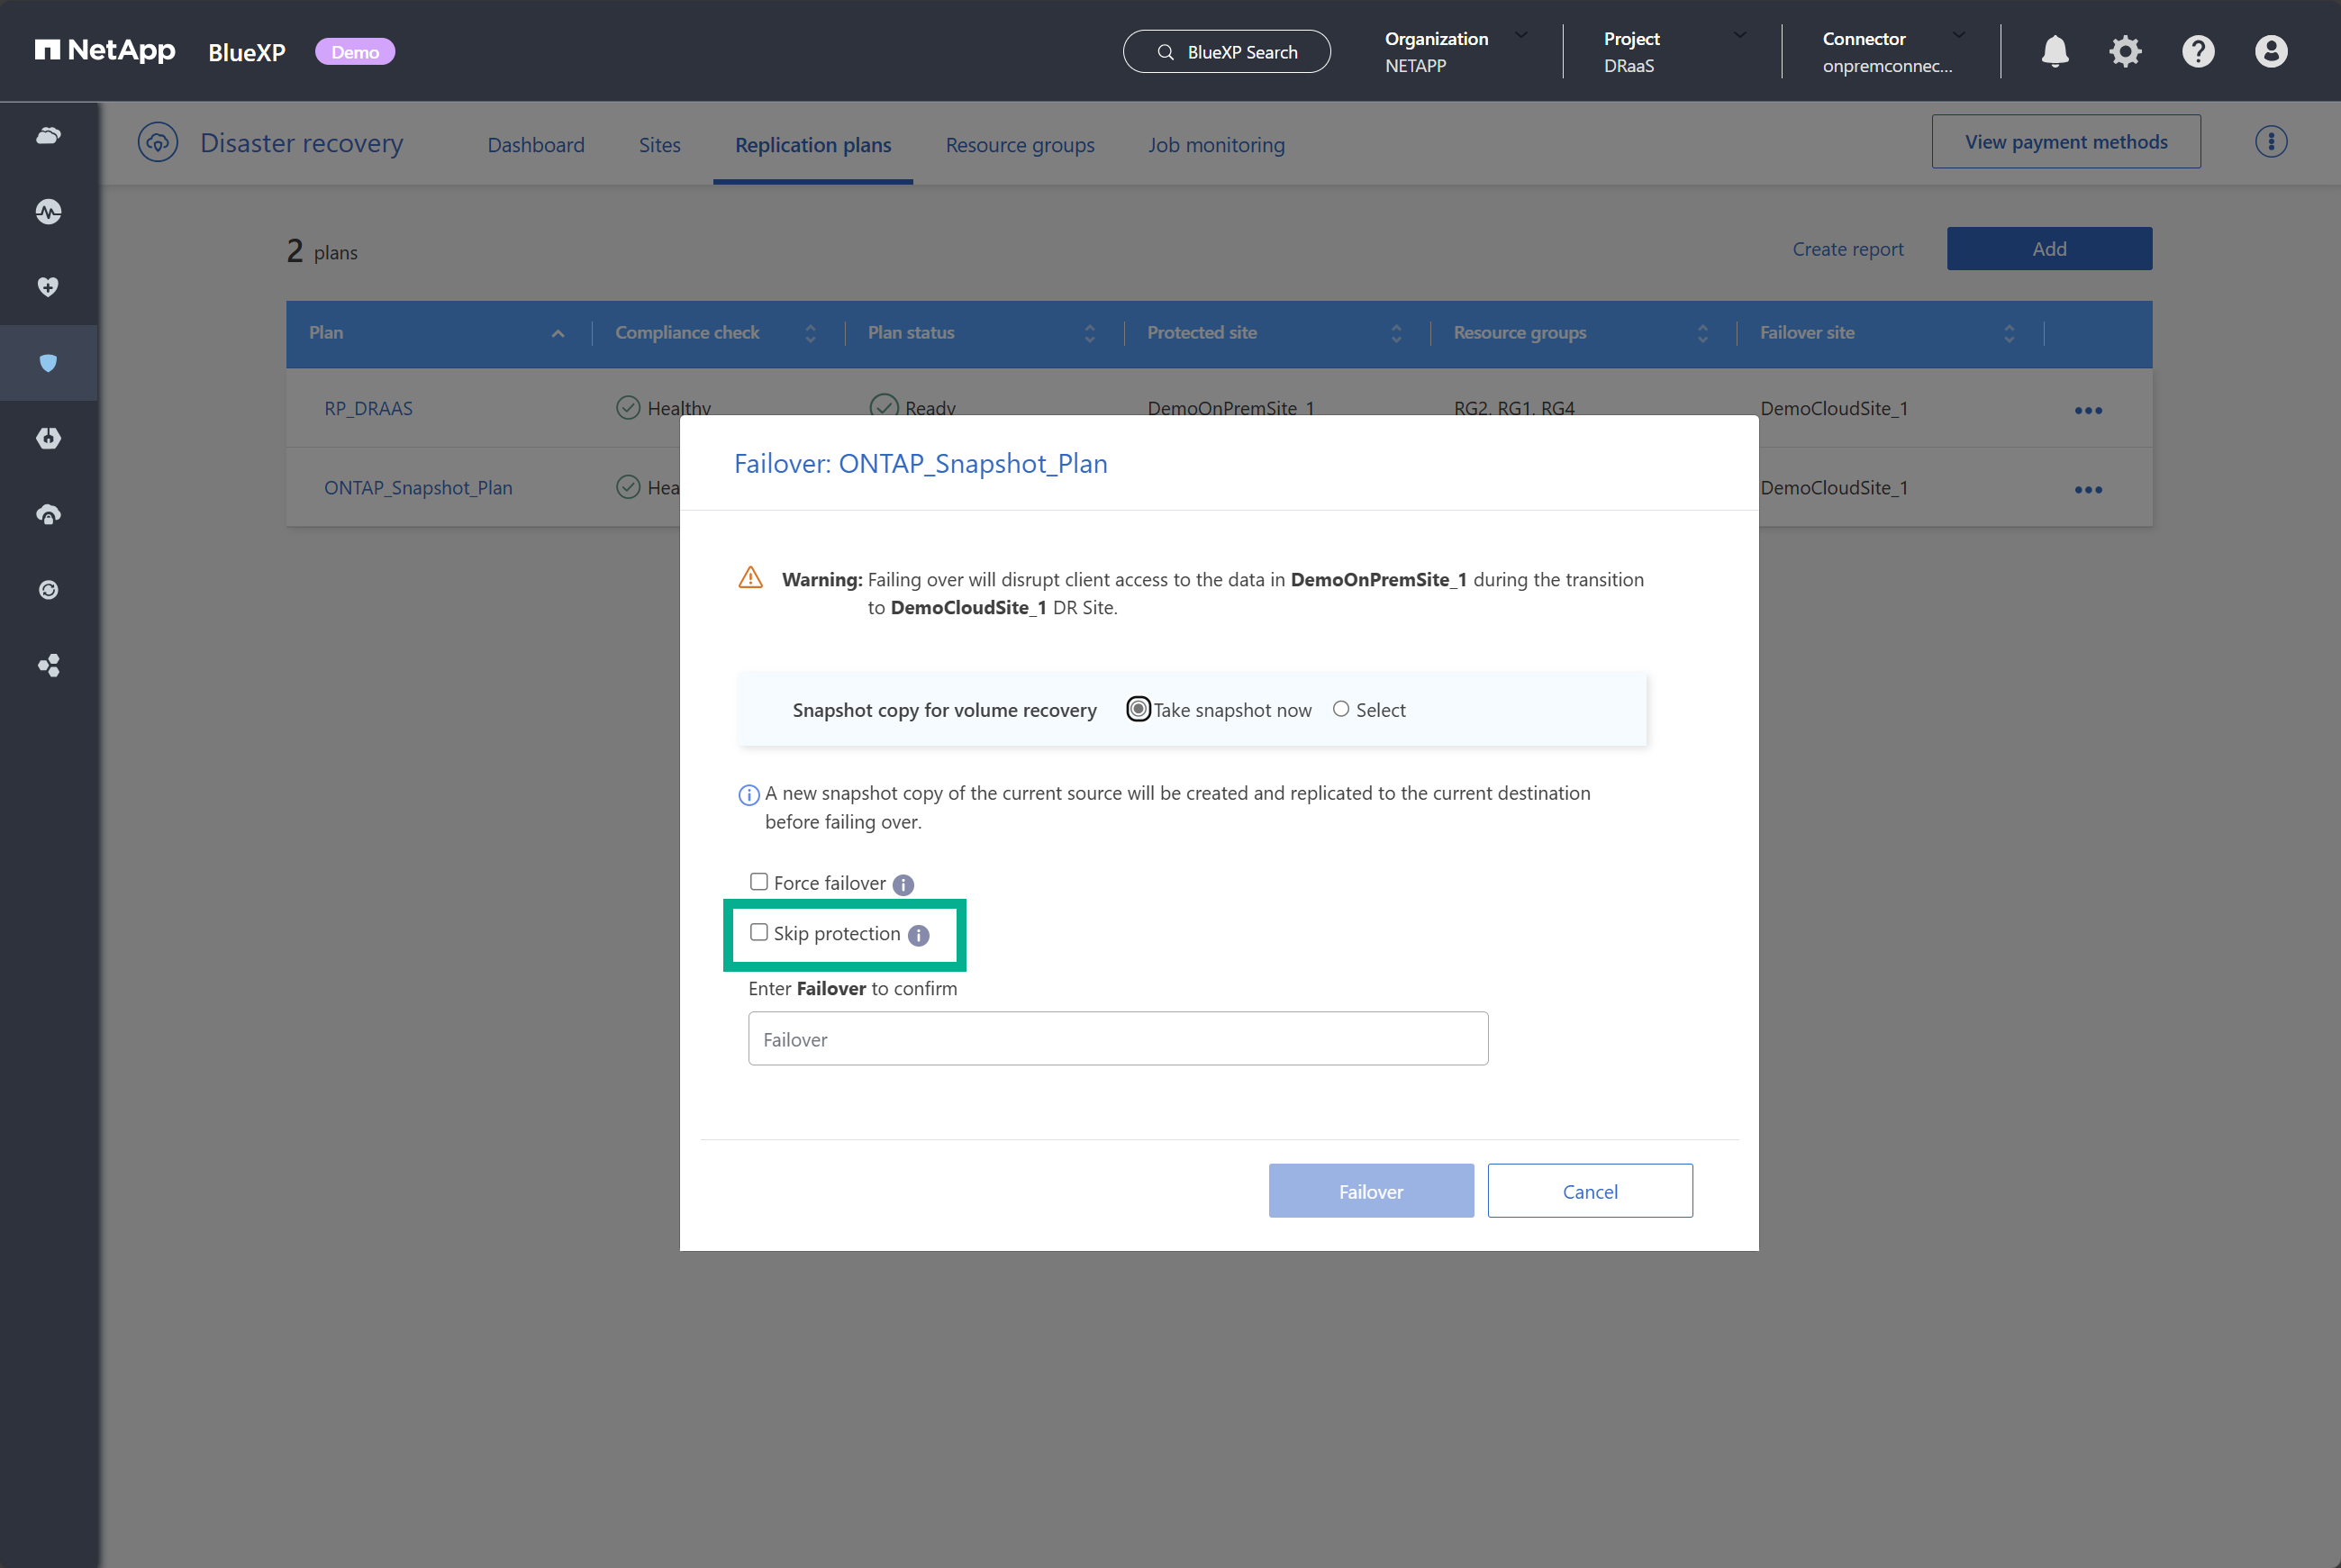Open the heart-plus health sidebar icon
Screen dimensions: 2341x1568
point(48,287)
